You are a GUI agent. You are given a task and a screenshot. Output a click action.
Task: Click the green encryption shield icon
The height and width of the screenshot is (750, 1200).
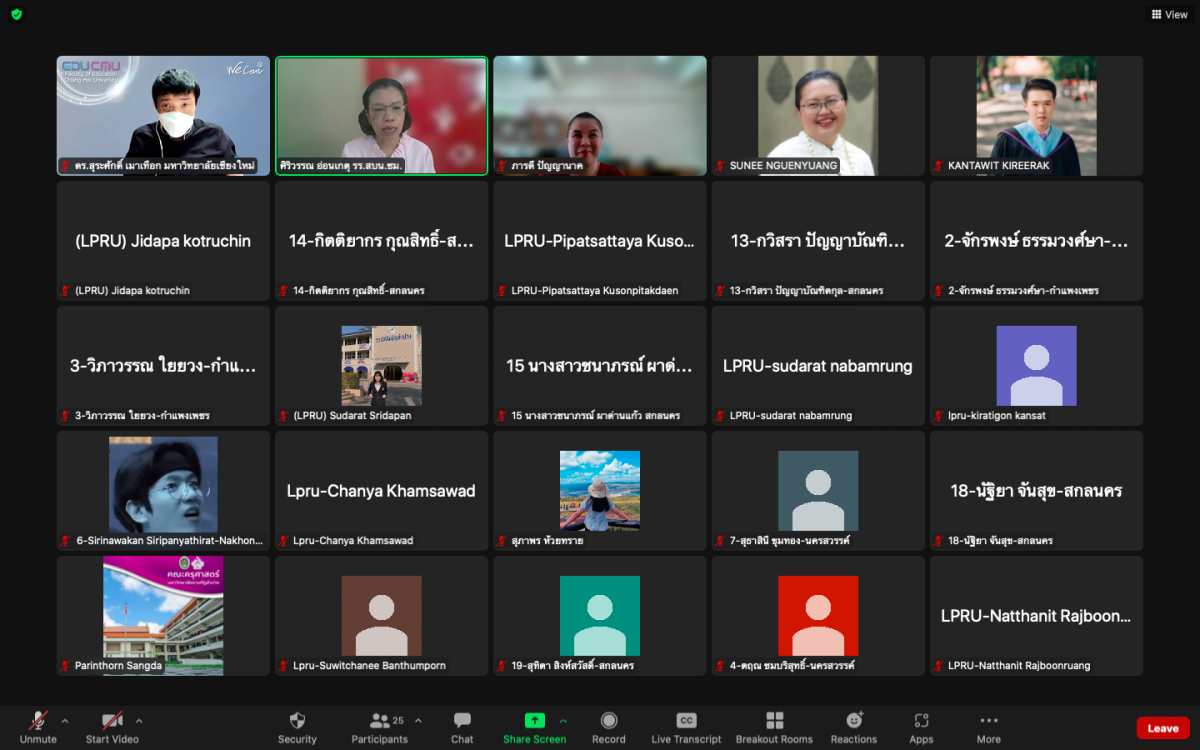pyautogui.click(x=16, y=14)
